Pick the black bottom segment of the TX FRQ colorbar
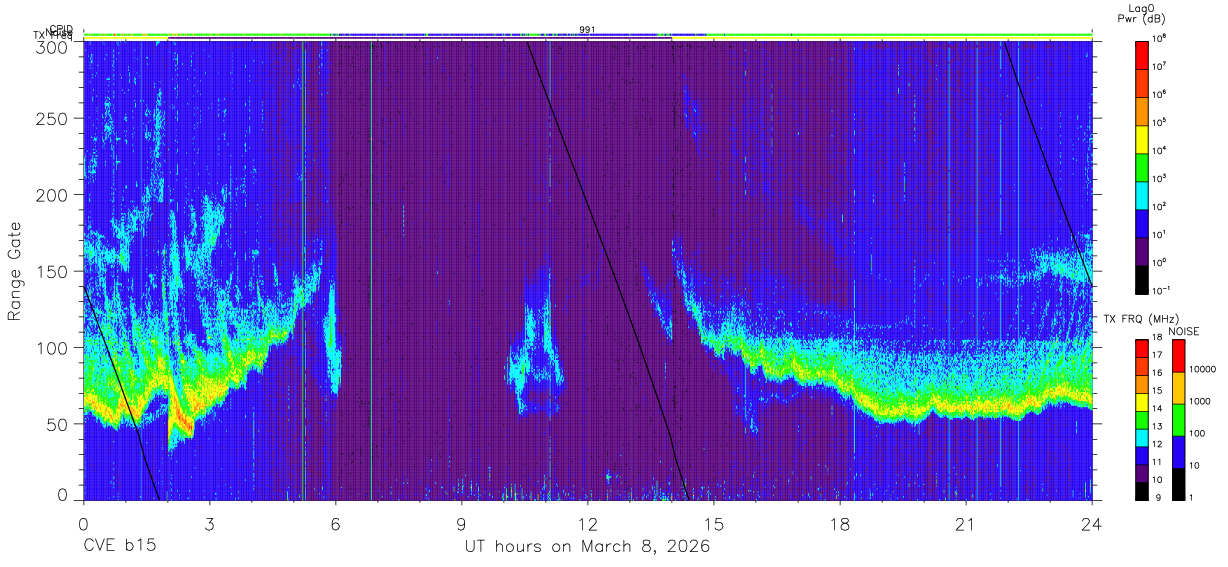Image resolution: width=1228 pixels, height=567 pixels. pyautogui.click(x=1142, y=491)
